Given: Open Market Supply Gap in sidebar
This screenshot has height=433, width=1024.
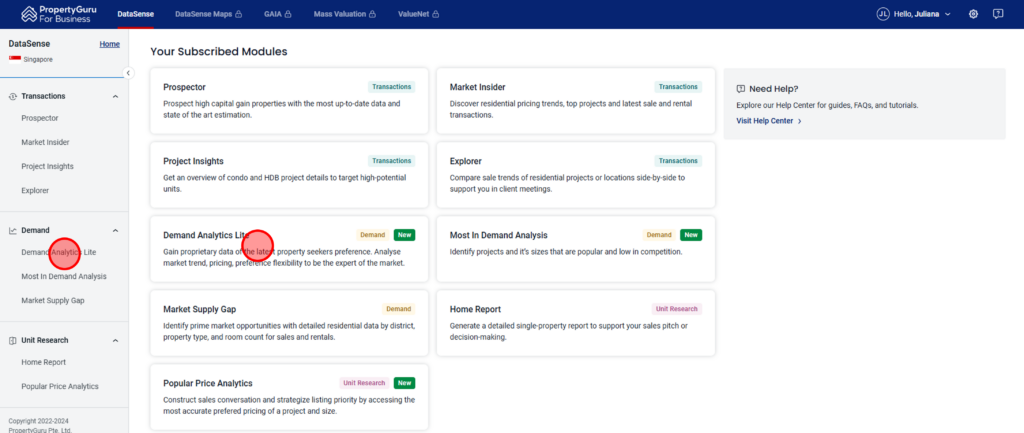Looking at the screenshot, I should coord(53,300).
